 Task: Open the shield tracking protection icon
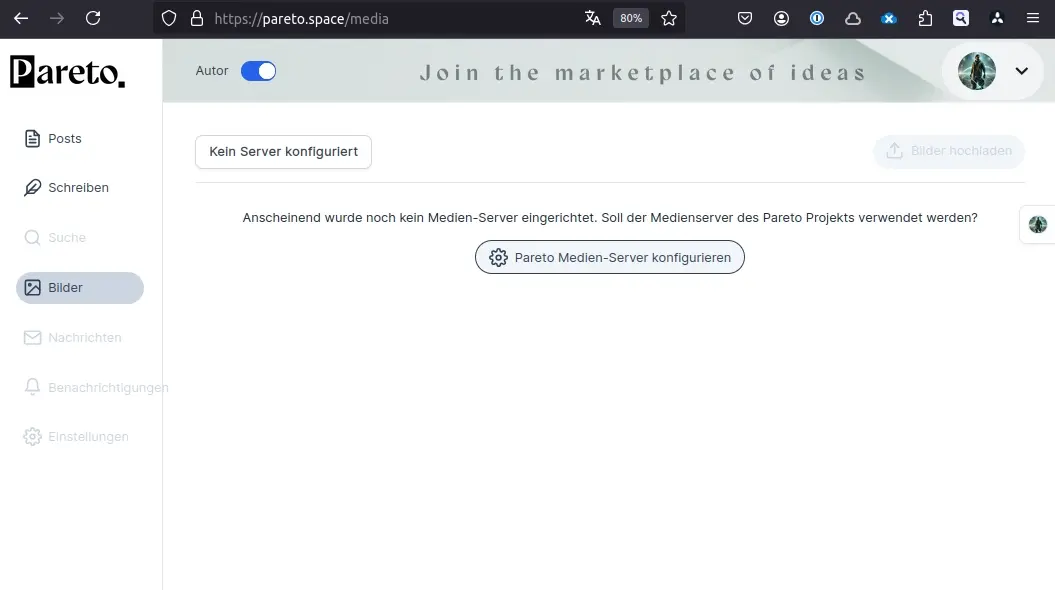coord(169,18)
